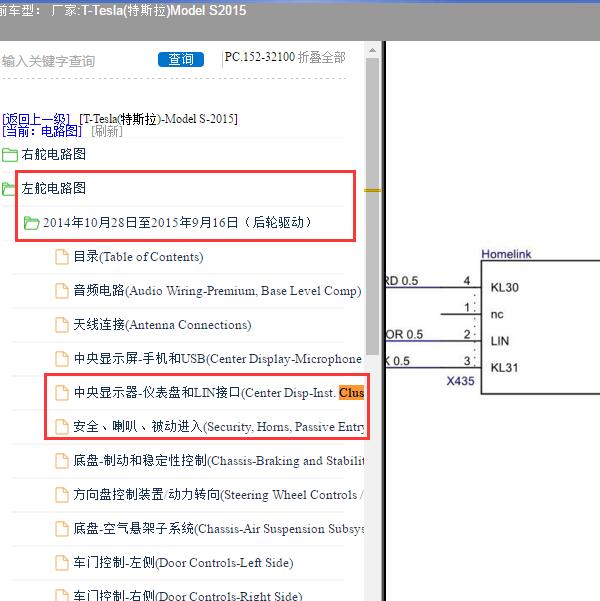Open 方向盘控制装置/动力转向 diagram entry
The image size is (600, 601).
pyautogui.click(x=219, y=494)
